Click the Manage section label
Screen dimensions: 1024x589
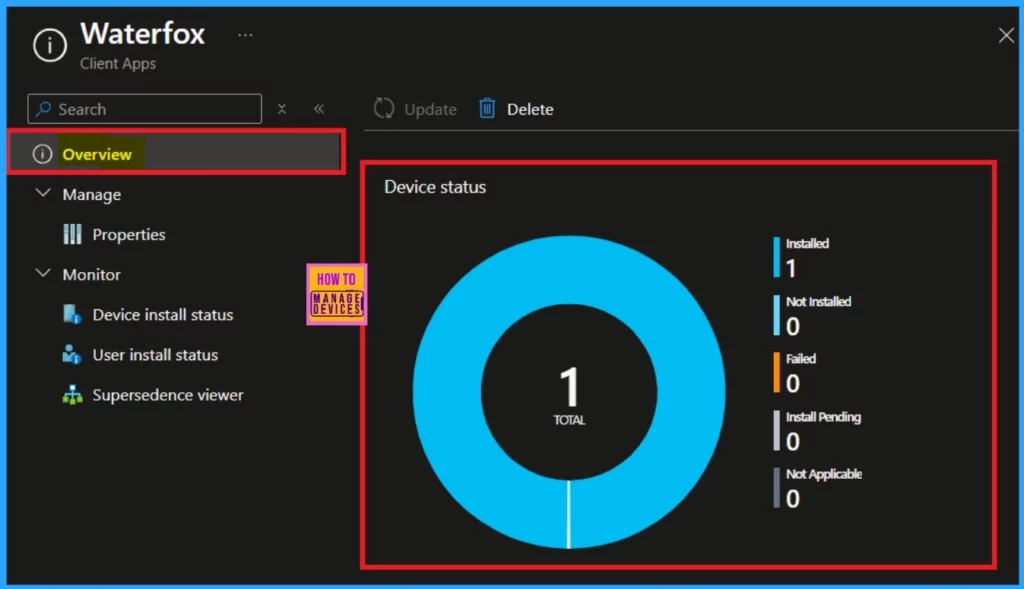[x=91, y=195]
